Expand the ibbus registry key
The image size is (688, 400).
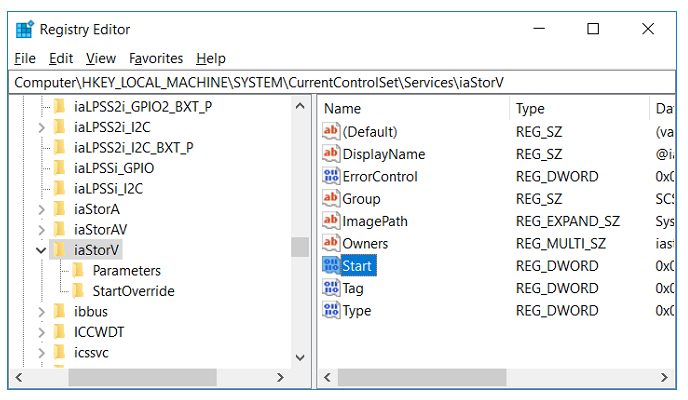40,312
